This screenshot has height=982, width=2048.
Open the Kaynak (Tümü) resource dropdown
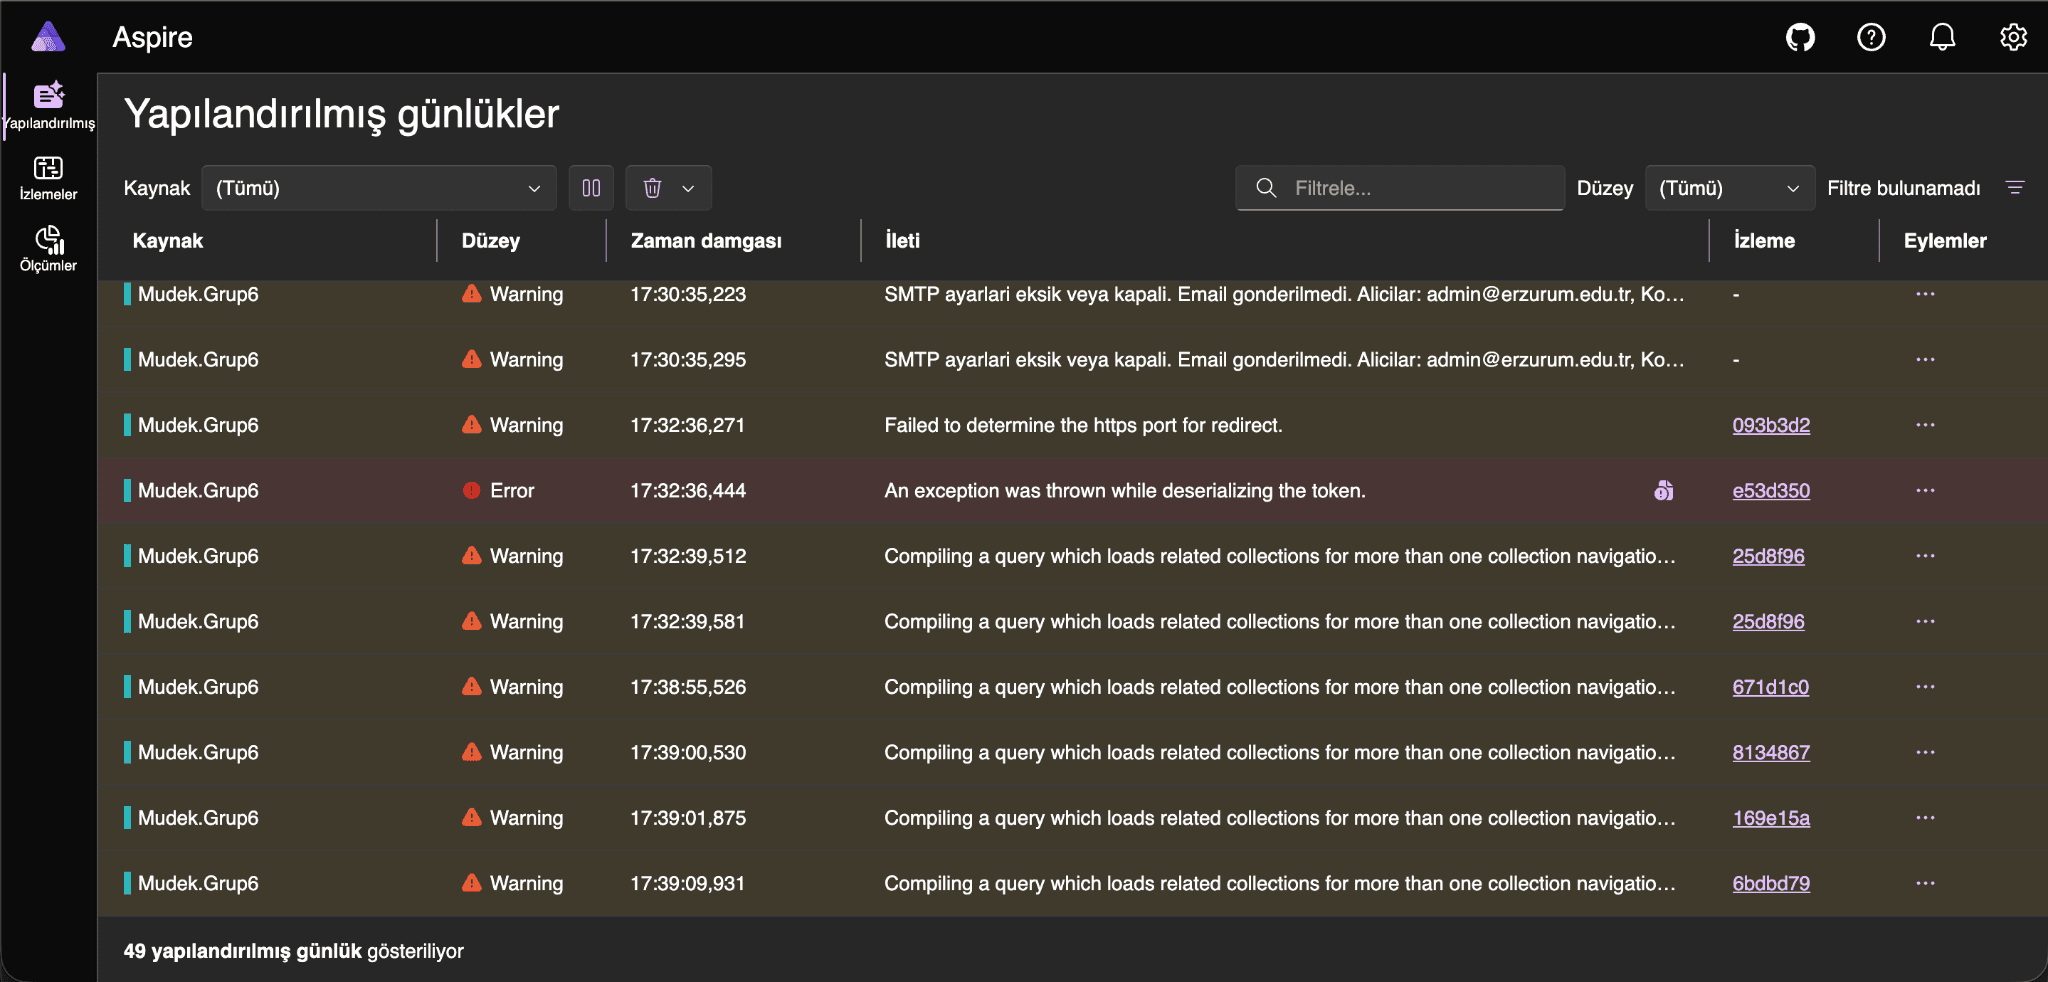[379, 188]
